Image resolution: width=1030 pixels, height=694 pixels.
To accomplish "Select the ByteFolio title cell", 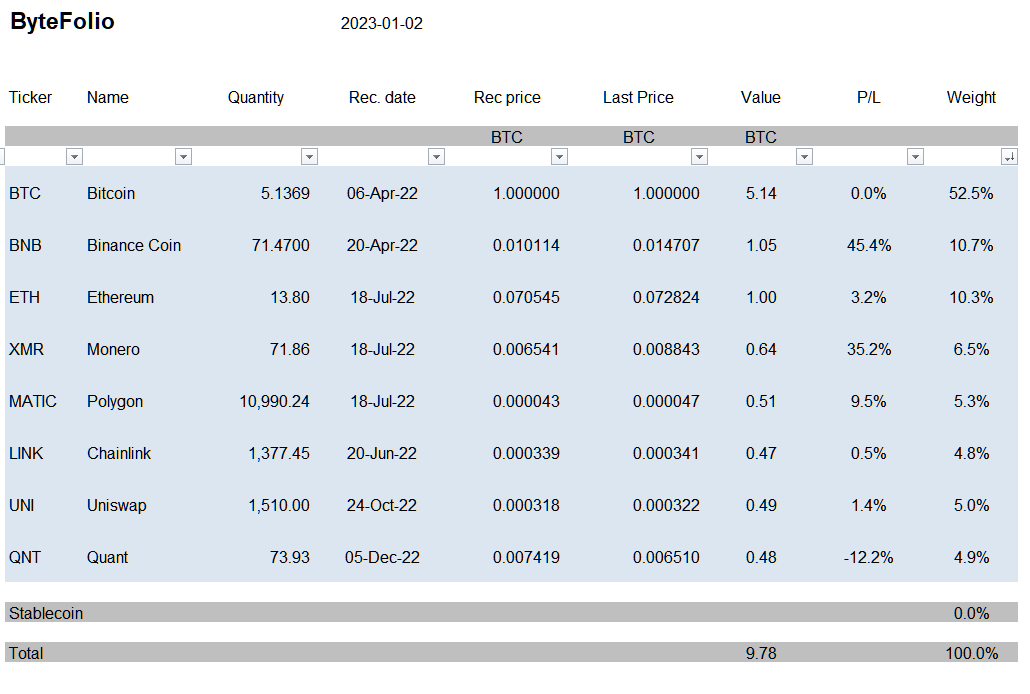I will tap(62, 22).
